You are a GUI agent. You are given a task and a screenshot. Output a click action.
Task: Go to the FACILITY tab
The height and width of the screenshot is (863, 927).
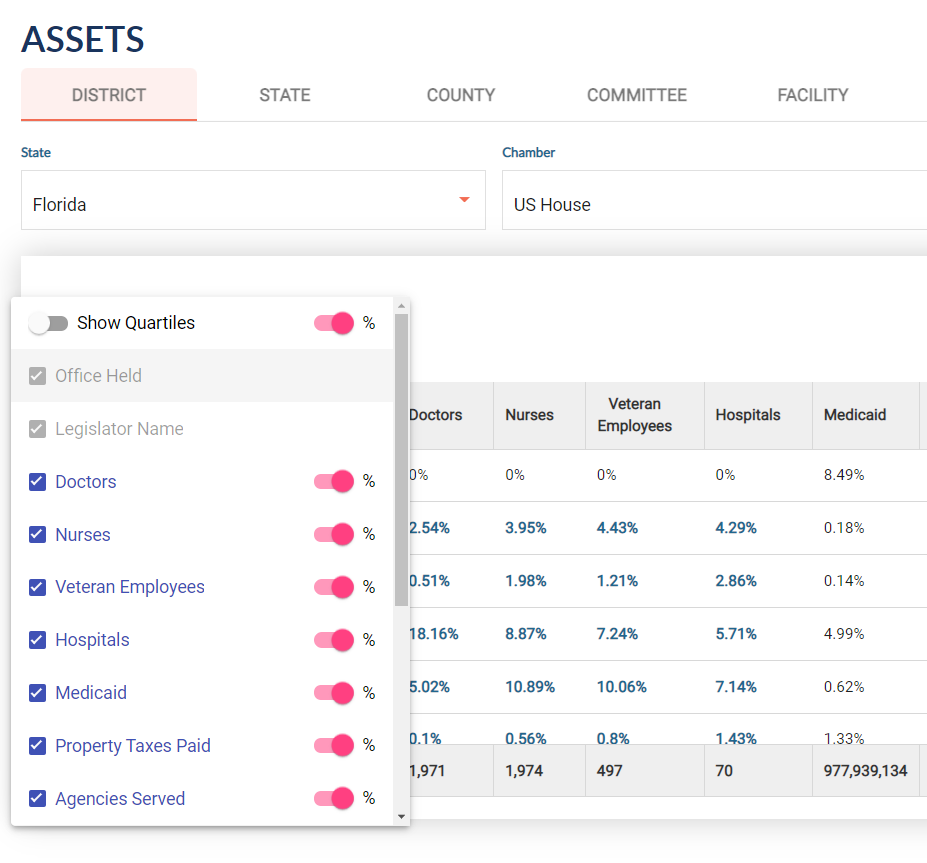(x=813, y=96)
